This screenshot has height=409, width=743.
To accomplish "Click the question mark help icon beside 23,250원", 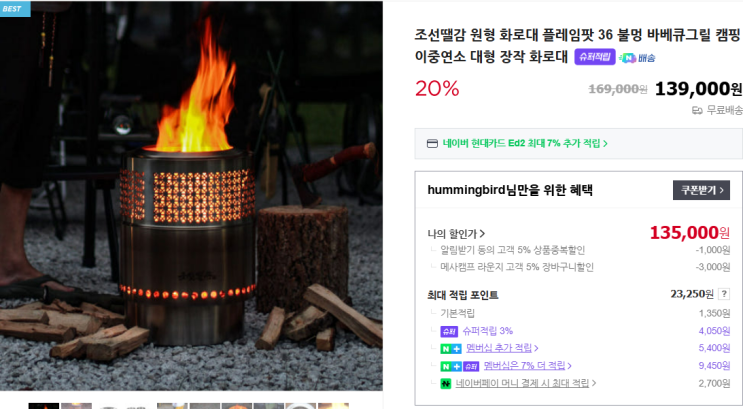I will pyautogui.click(x=724, y=294).
